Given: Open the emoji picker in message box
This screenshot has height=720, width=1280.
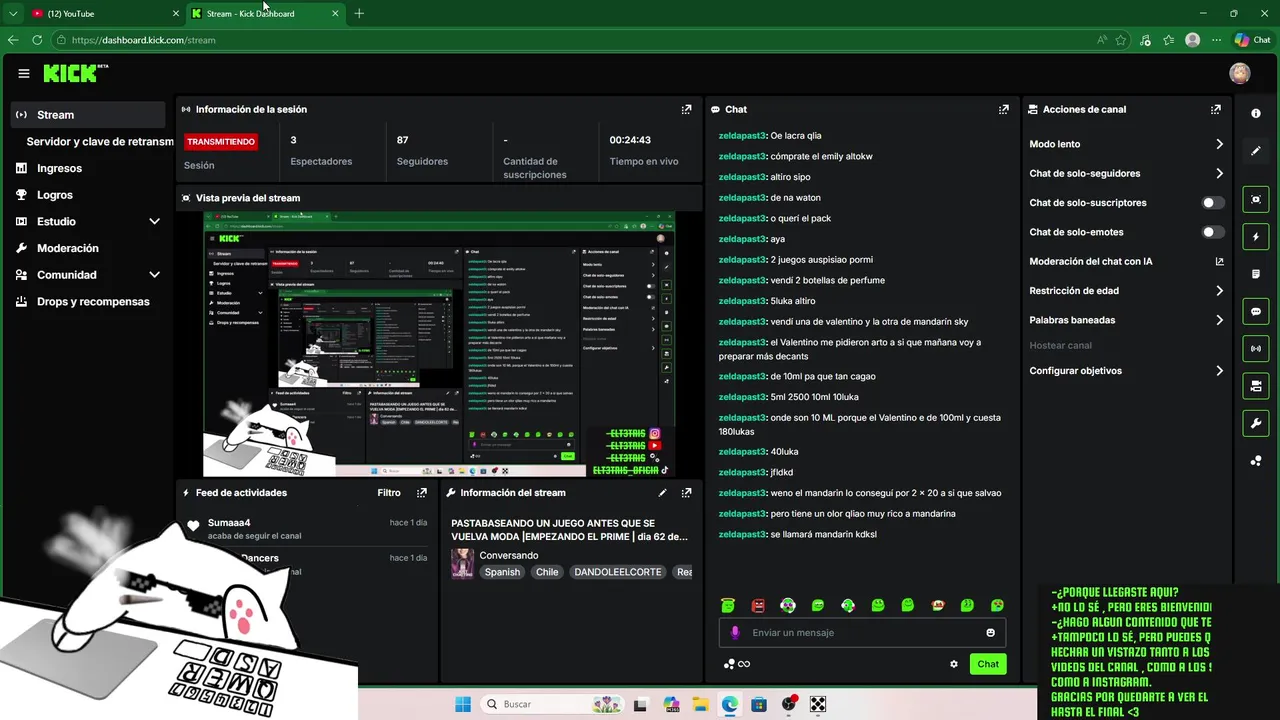Looking at the screenshot, I should click(991, 633).
